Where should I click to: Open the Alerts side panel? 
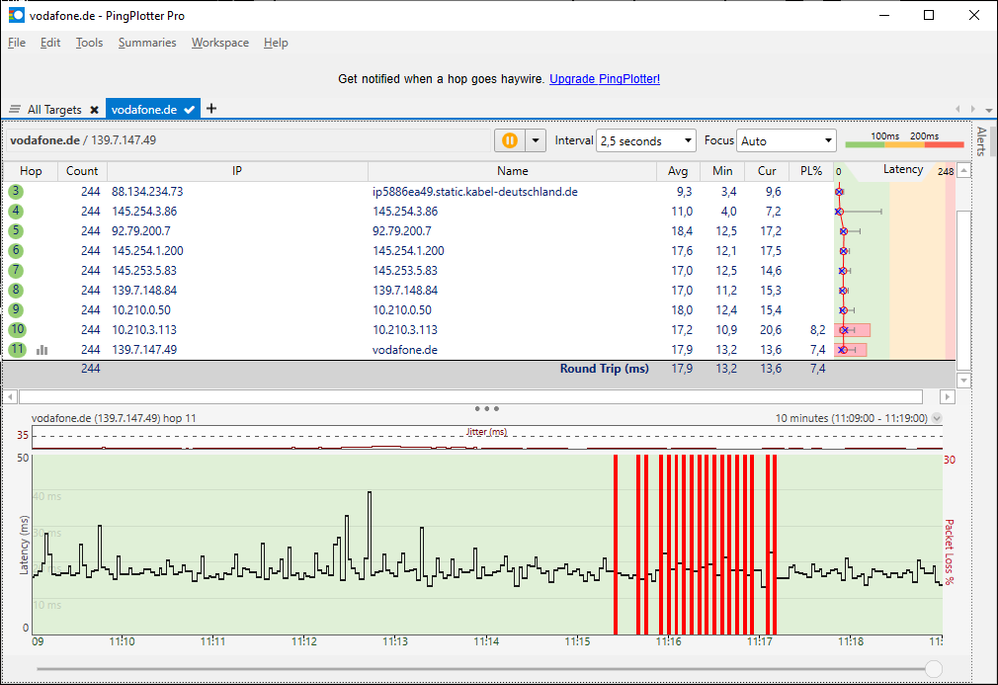[x=981, y=142]
